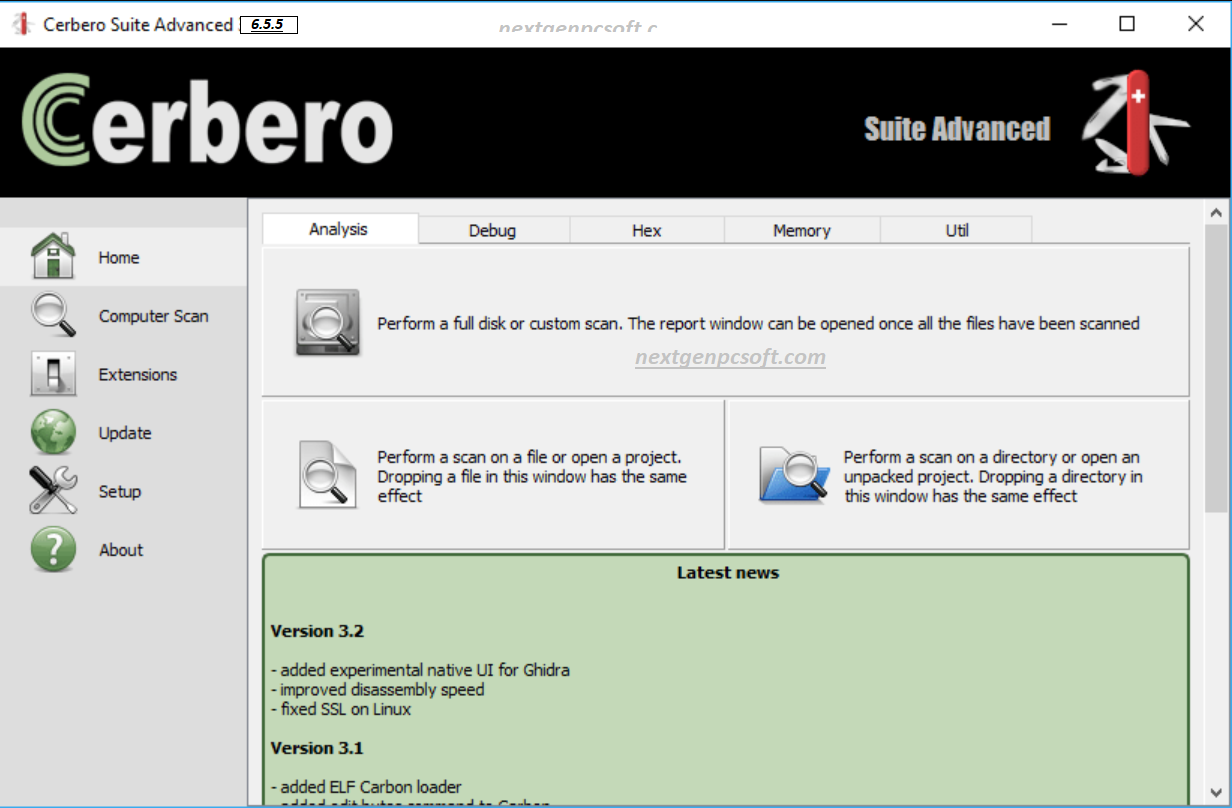This screenshot has height=808, width=1232.
Task: Switch to the Debug tab
Action: [493, 230]
